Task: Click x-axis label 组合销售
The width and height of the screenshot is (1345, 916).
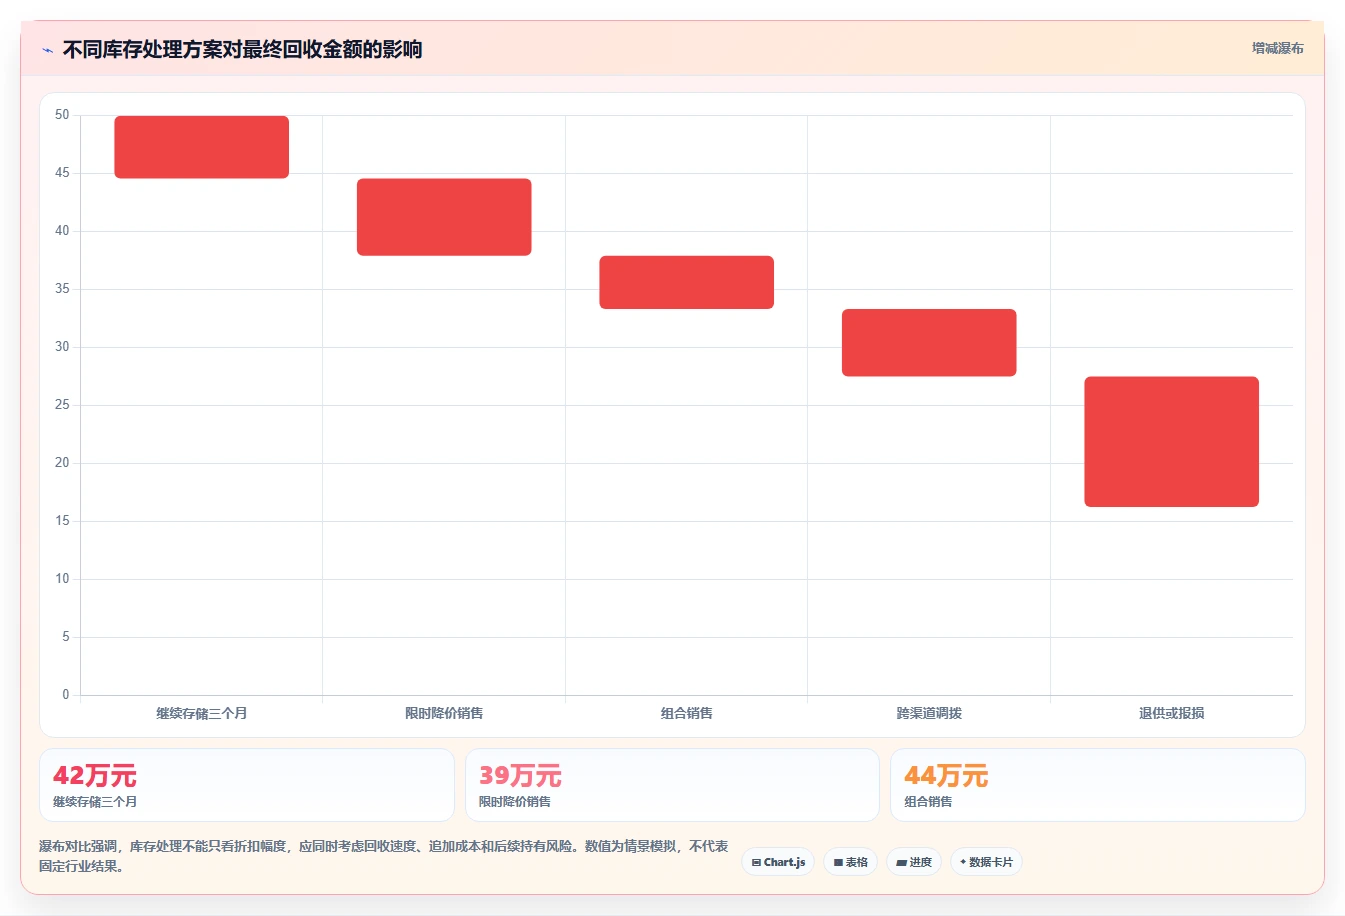Action: 687,713
